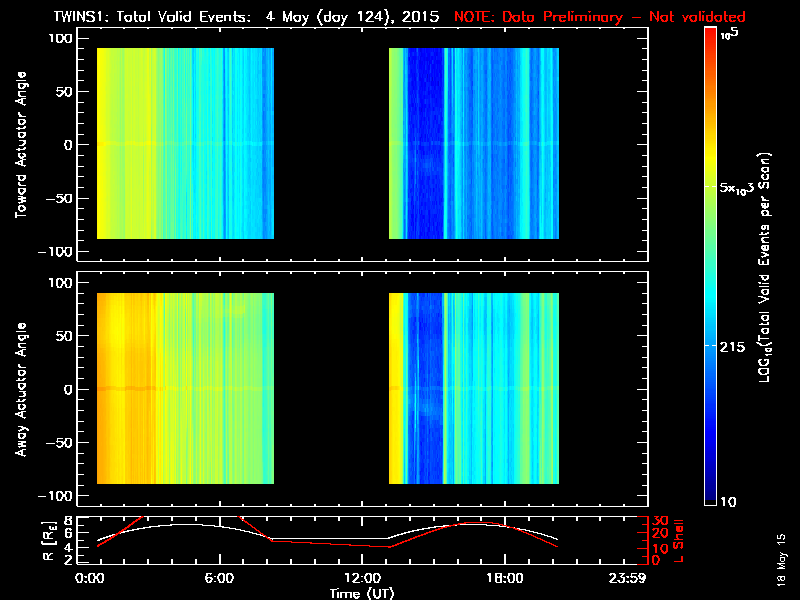Click the red top of the color bar
Image resolution: width=800 pixels, height=600 pixels.
click(x=710, y=35)
